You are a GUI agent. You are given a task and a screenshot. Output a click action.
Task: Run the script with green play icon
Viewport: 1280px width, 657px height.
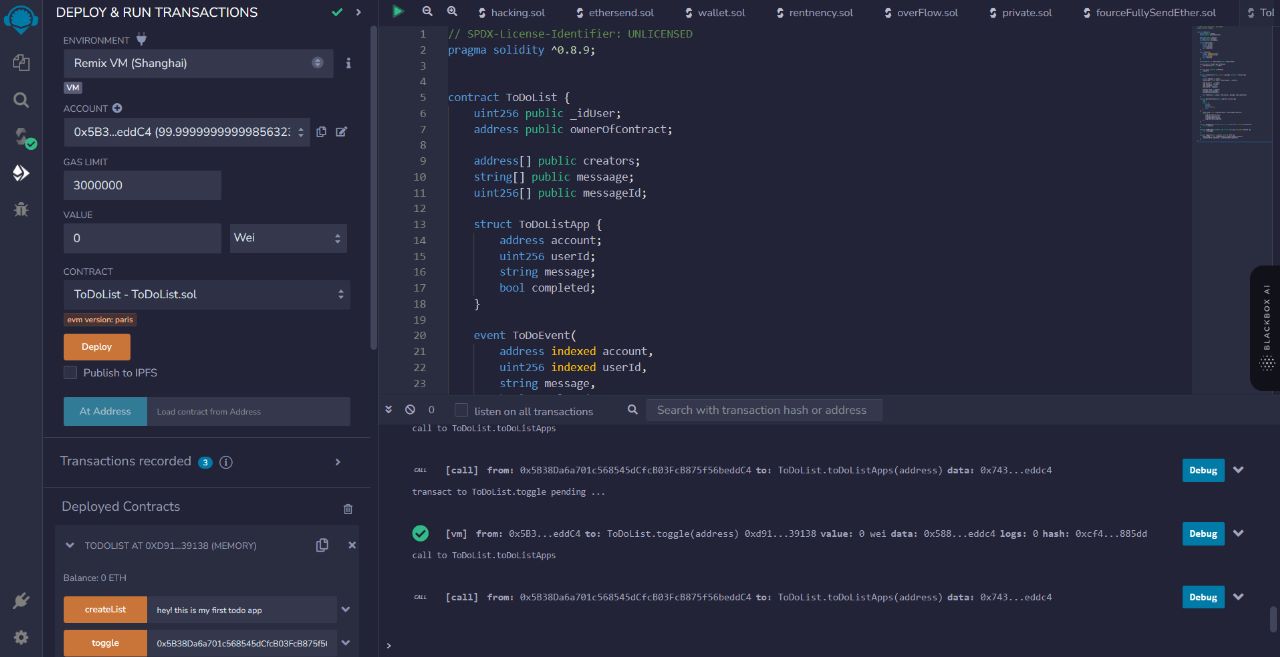[x=398, y=11]
